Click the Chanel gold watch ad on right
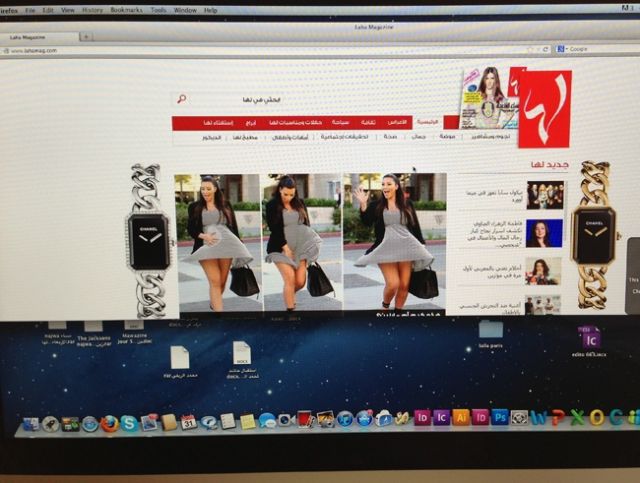Image resolution: width=640 pixels, height=483 pixels. 594,235
